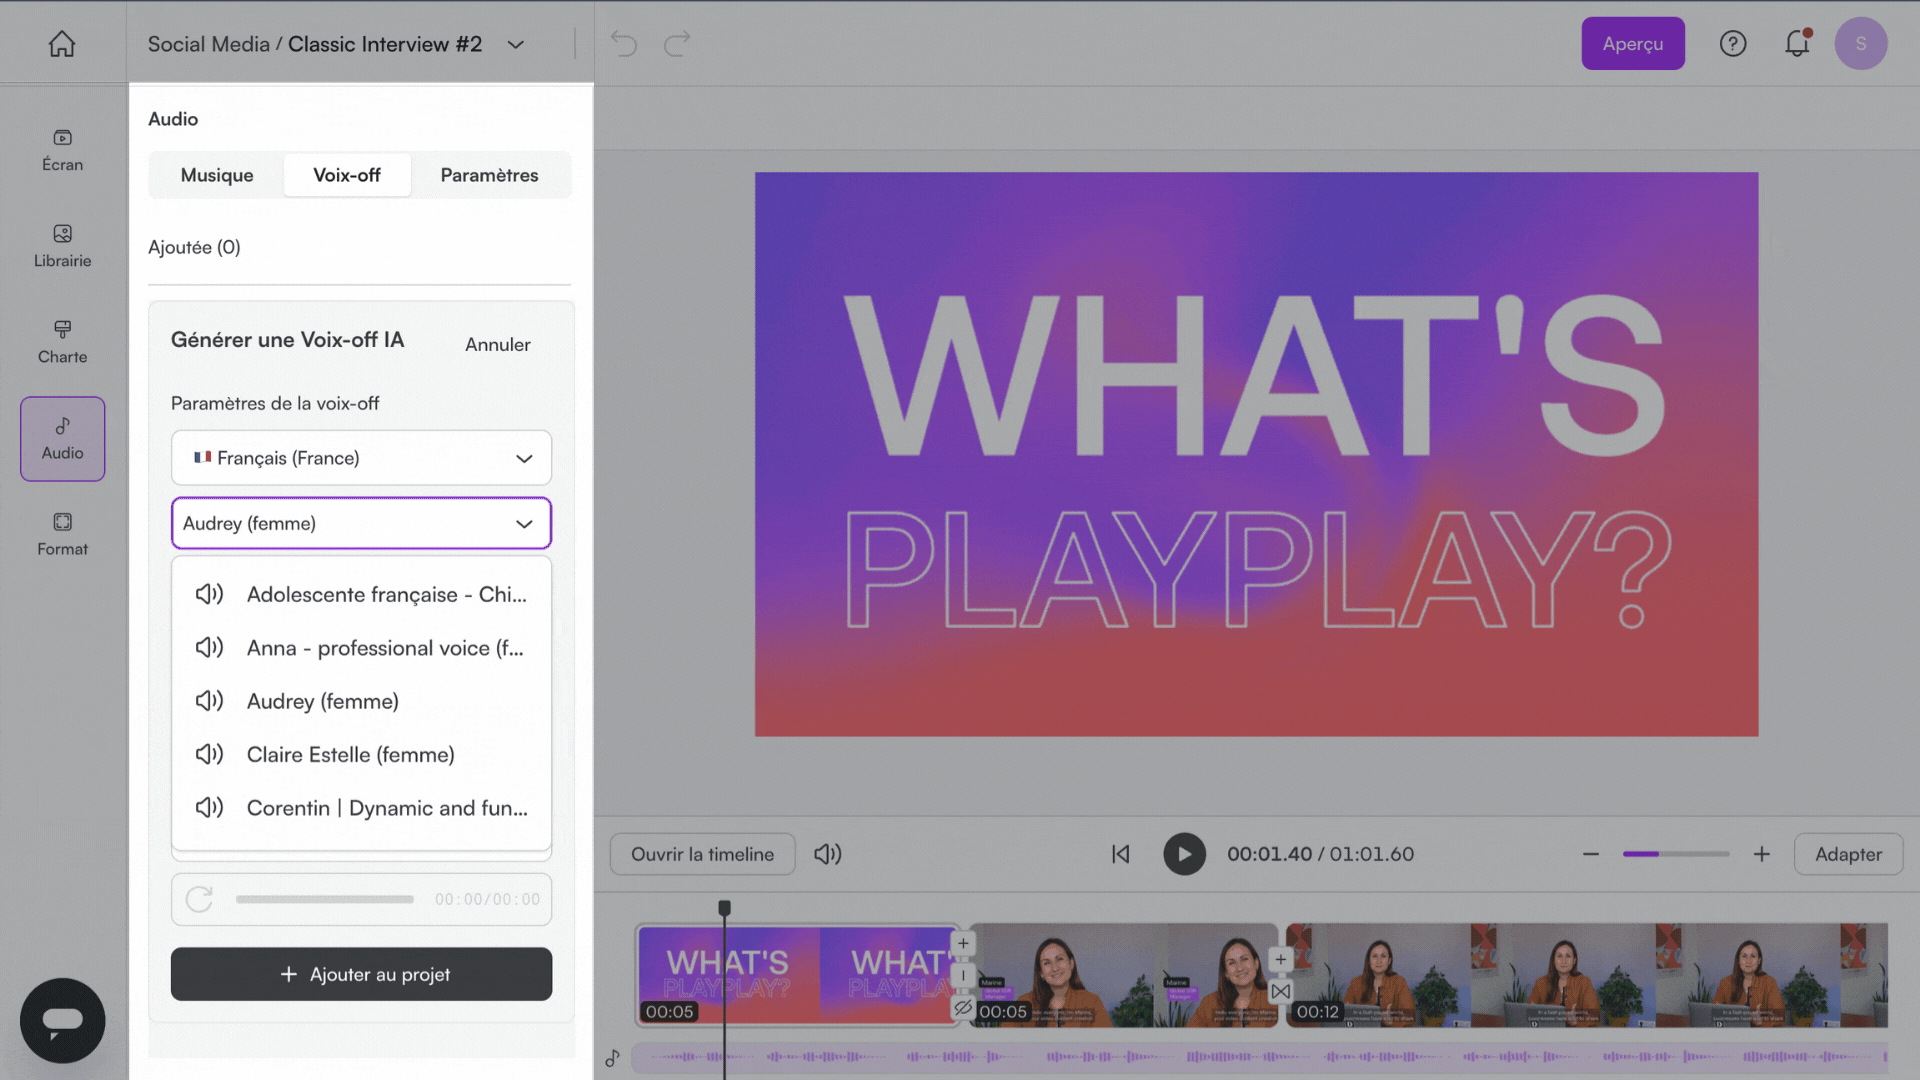The image size is (1920, 1080).
Task: Preview Adolescente française voice sample
Action: pos(209,594)
